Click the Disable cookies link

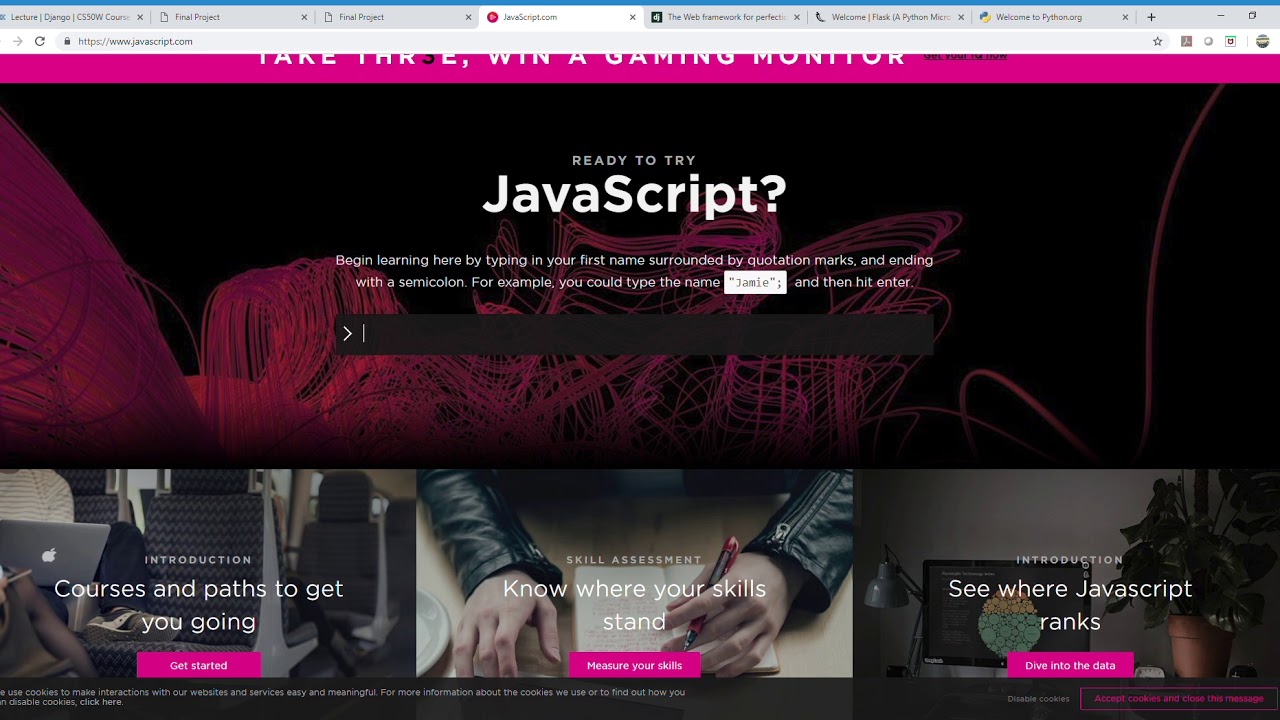[1038, 699]
